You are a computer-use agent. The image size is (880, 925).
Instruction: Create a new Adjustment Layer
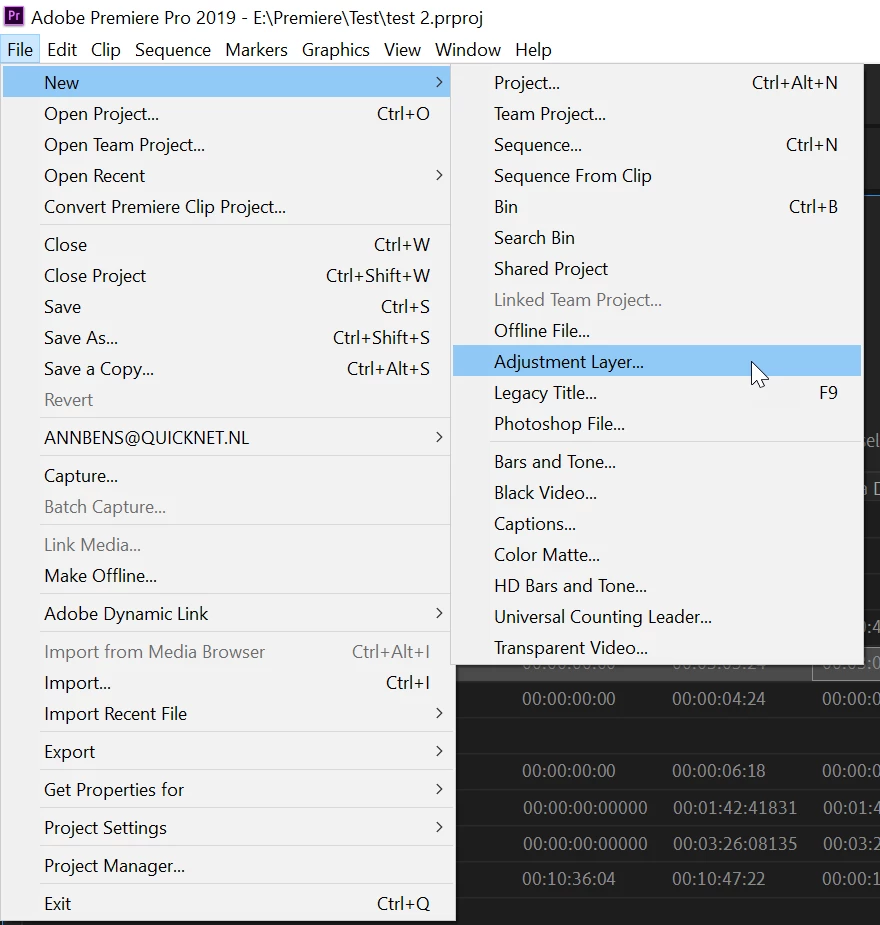656,361
